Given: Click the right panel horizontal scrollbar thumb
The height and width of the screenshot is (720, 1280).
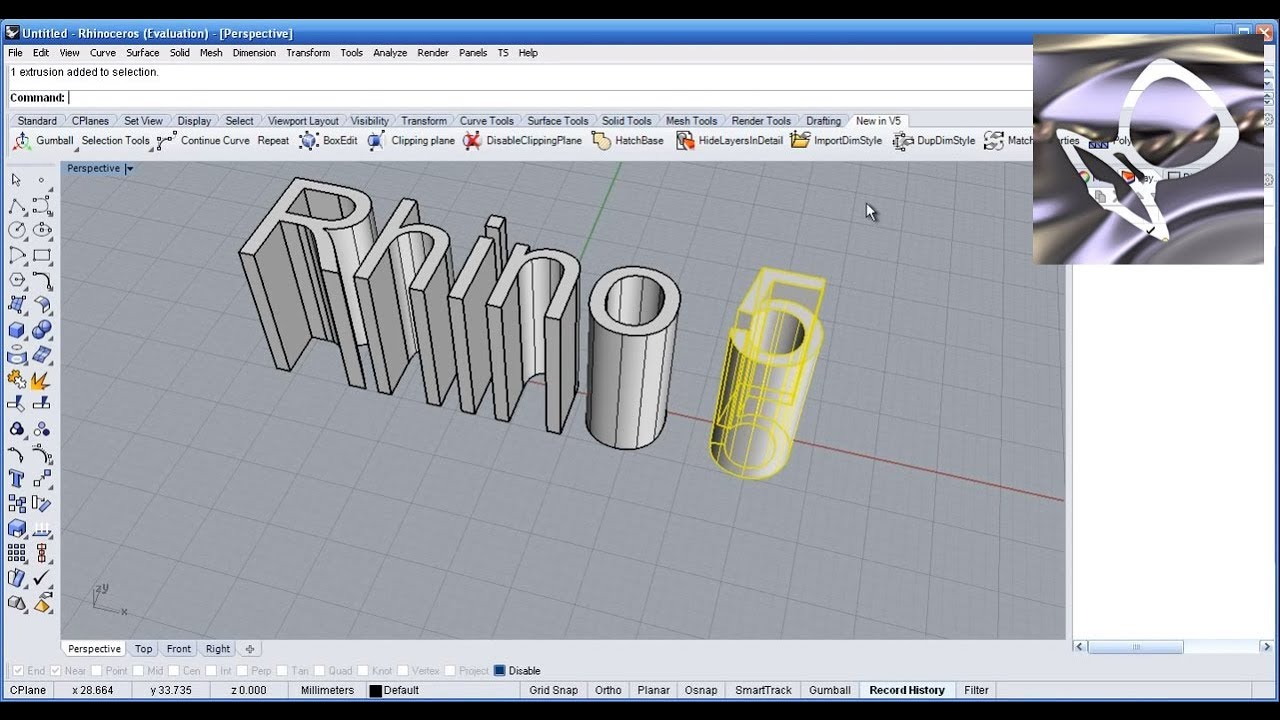Looking at the screenshot, I should pos(1136,647).
